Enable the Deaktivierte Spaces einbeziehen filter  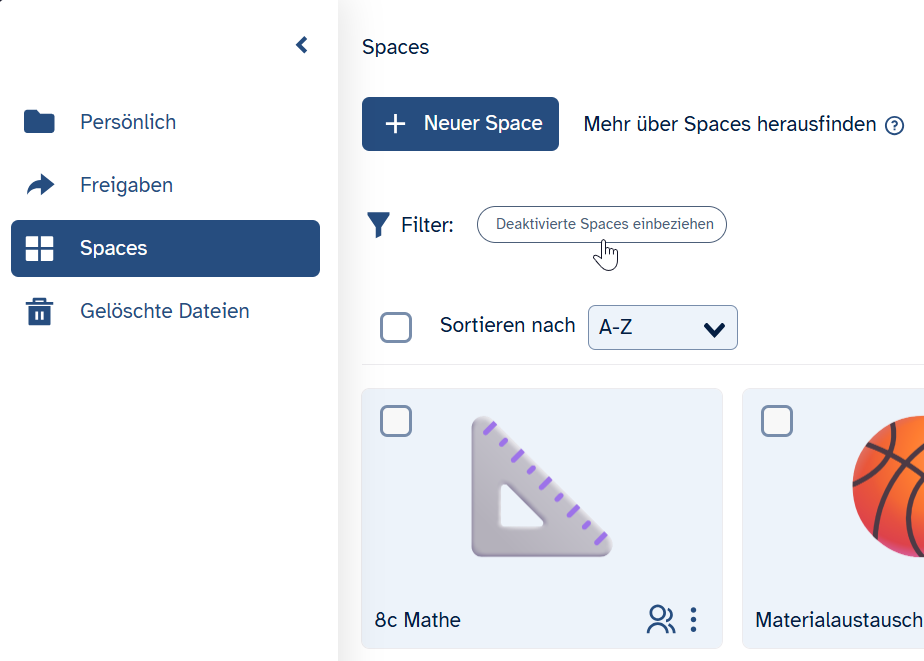602,225
